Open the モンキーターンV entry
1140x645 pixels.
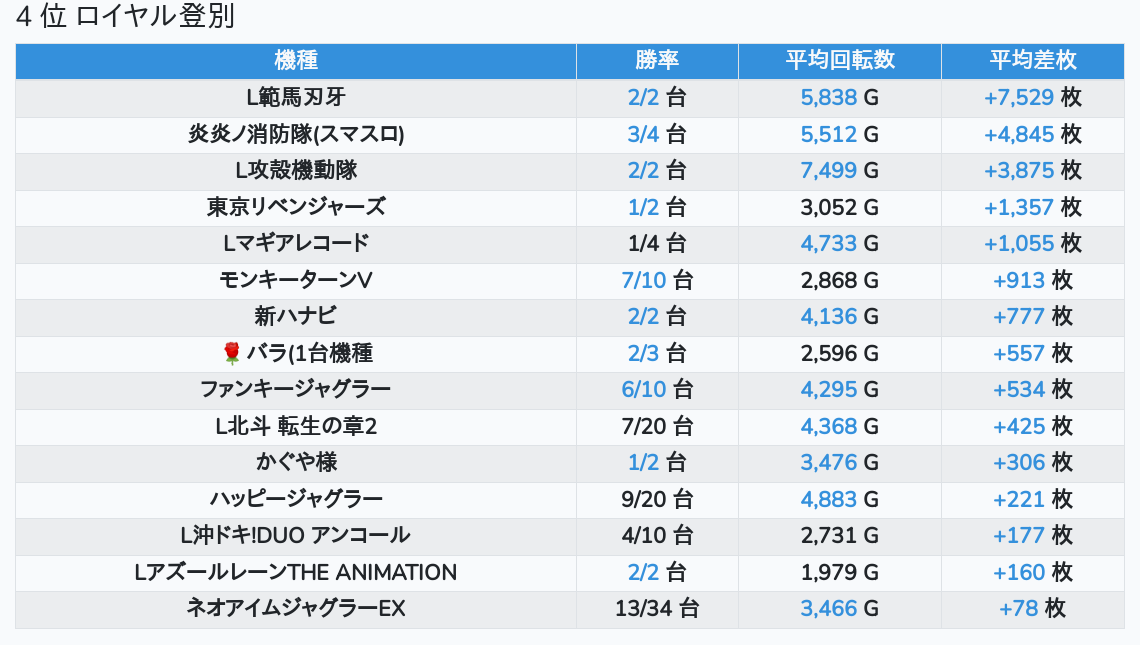[x=296, y=280]
